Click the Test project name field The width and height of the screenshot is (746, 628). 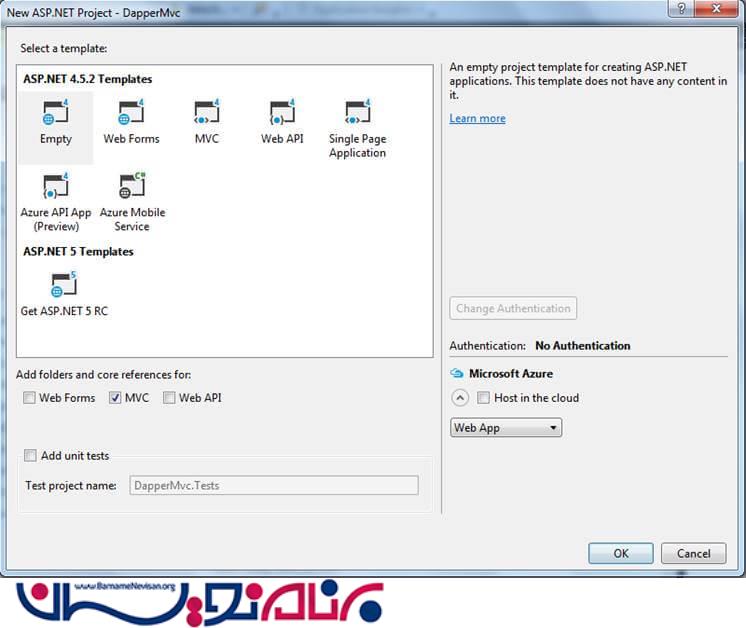tap(274, 485)
